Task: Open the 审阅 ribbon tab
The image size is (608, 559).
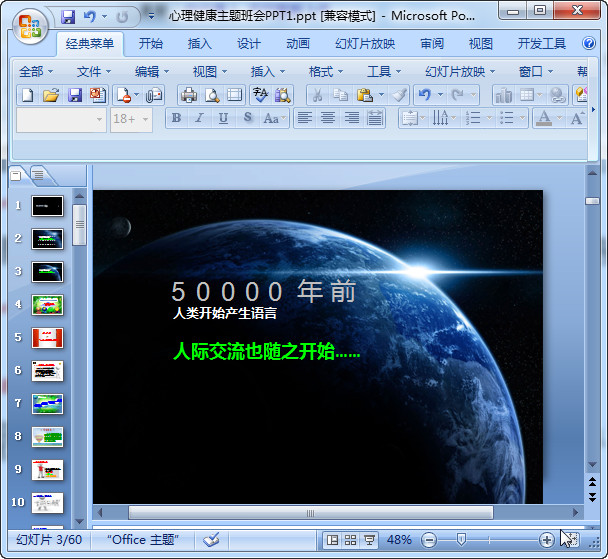Action: 432,43
